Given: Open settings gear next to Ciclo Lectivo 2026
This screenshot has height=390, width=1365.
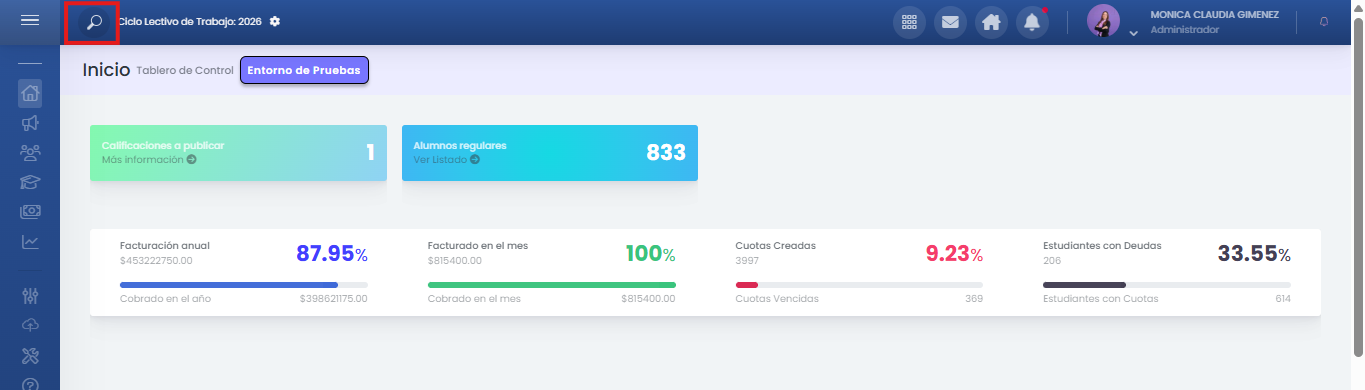Looking at the screenshot, I should [x=275, y=21].
